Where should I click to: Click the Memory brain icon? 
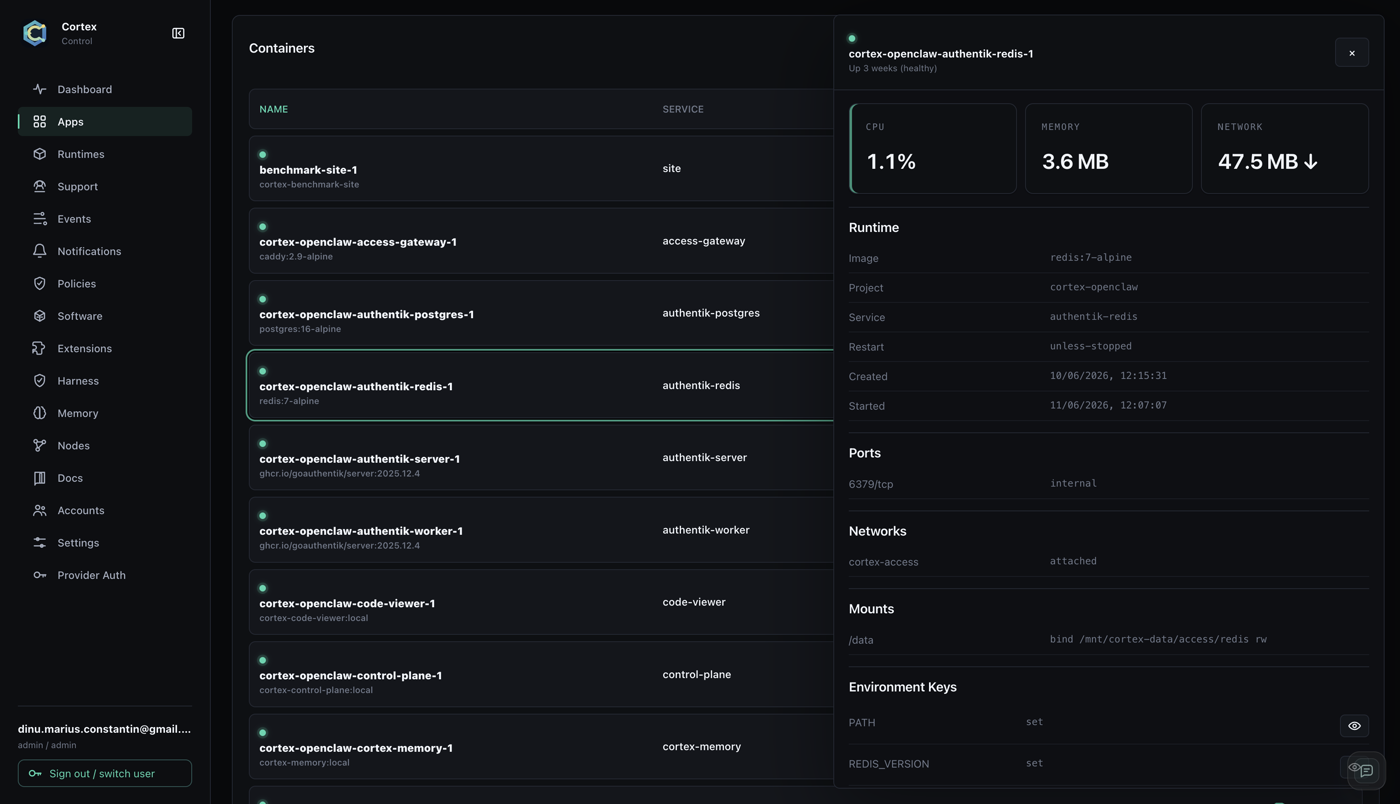click(40, 413)
